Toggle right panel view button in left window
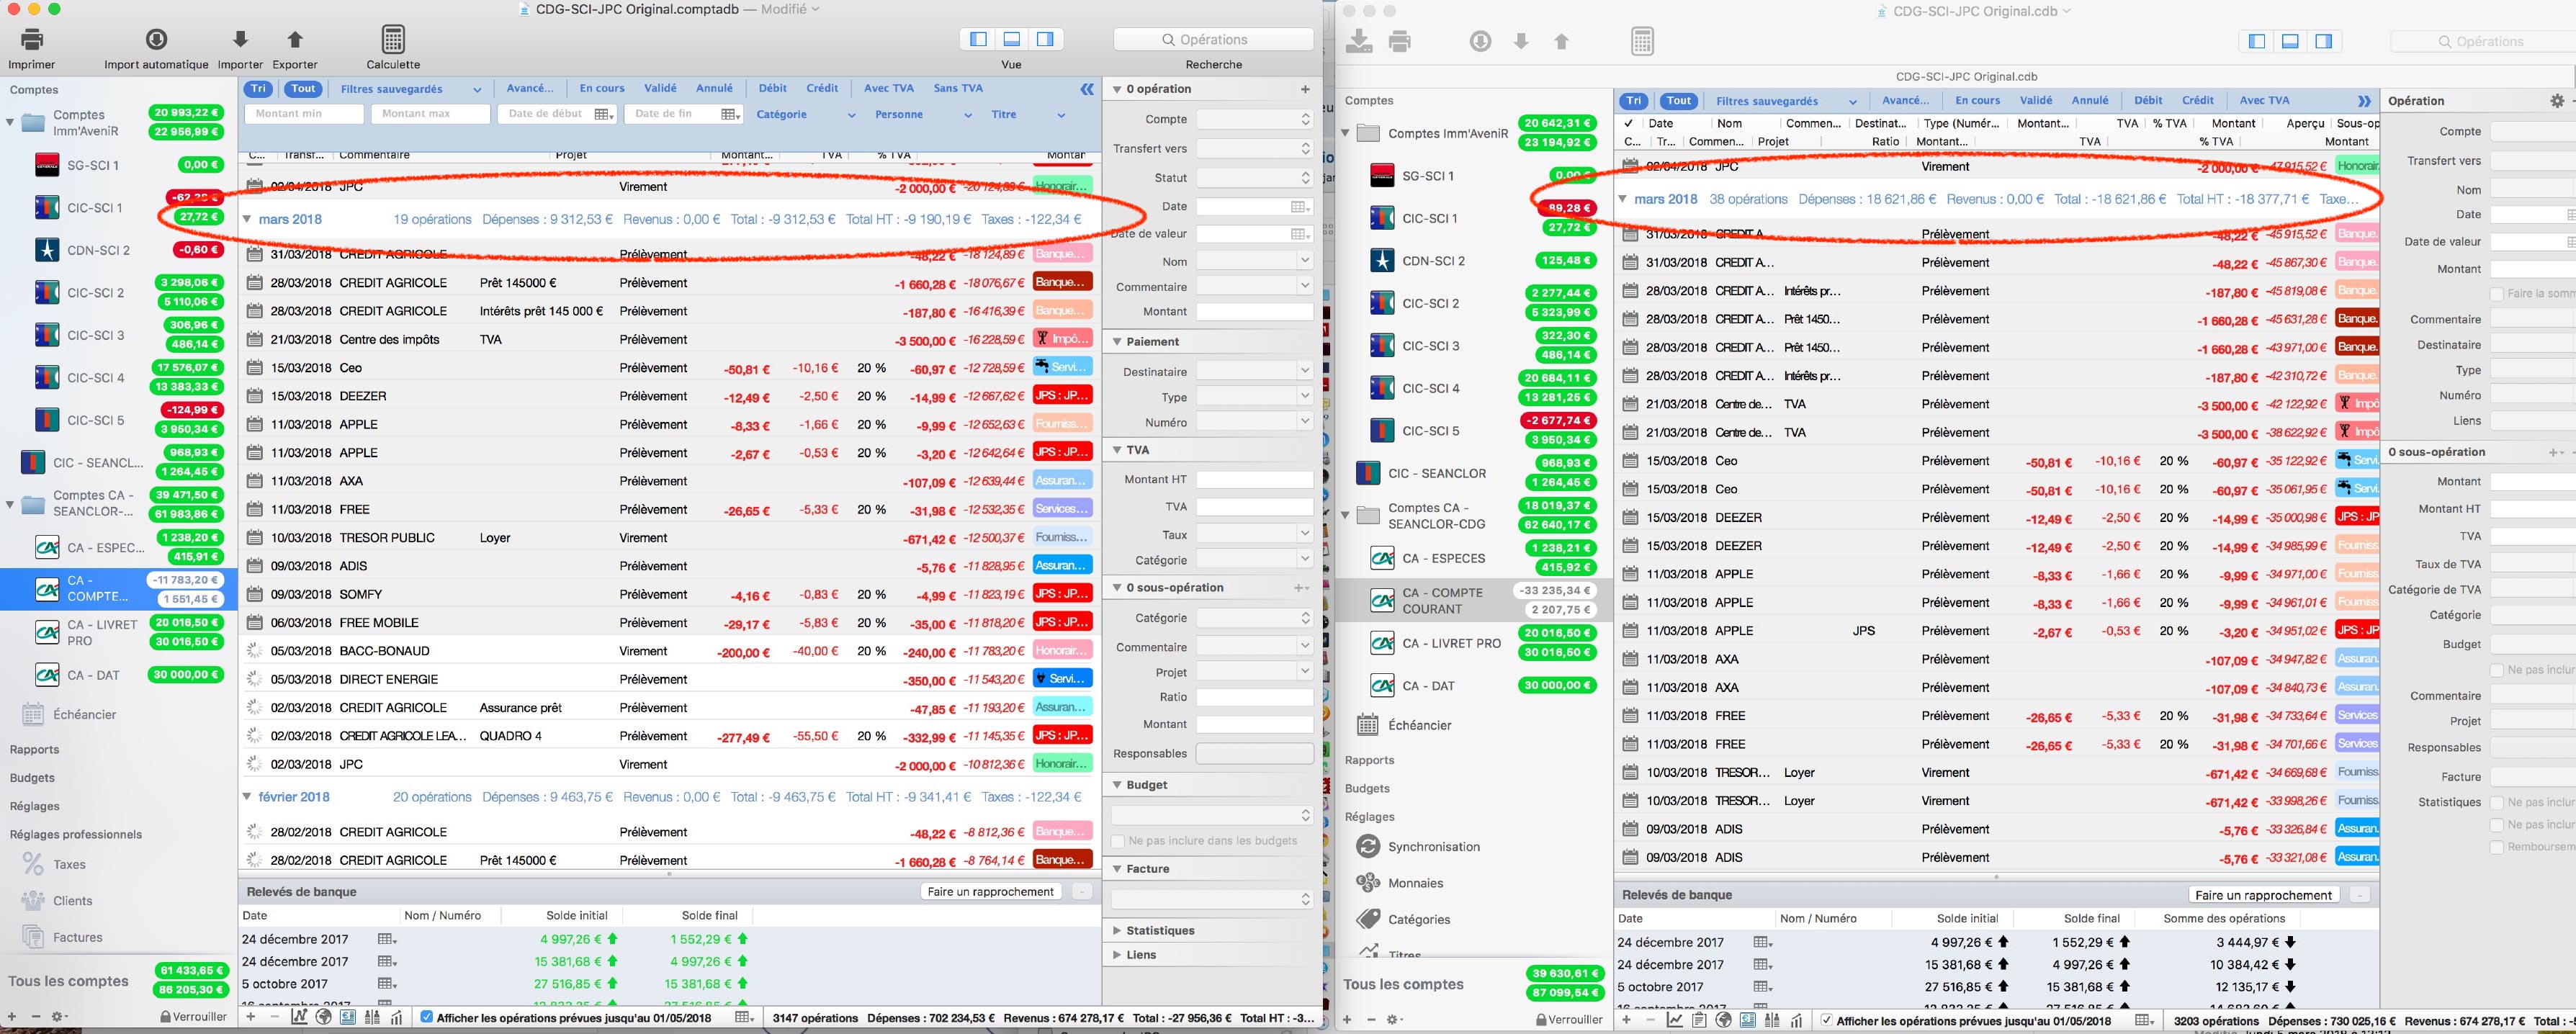Image resolution: width=2576 pixels, height=1034 pixels. click(x=1045, y=39)
